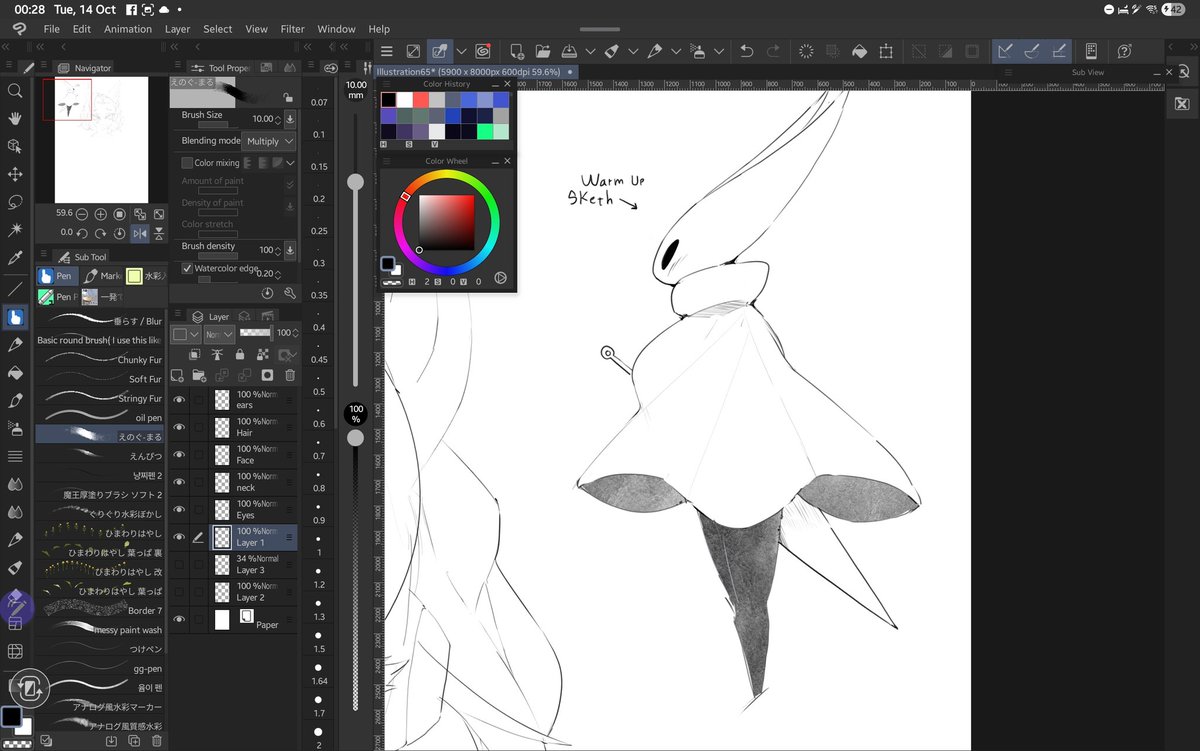Enable the Color mixing checkbox
Screen dimensions: 1200x751
coord(187,163)
